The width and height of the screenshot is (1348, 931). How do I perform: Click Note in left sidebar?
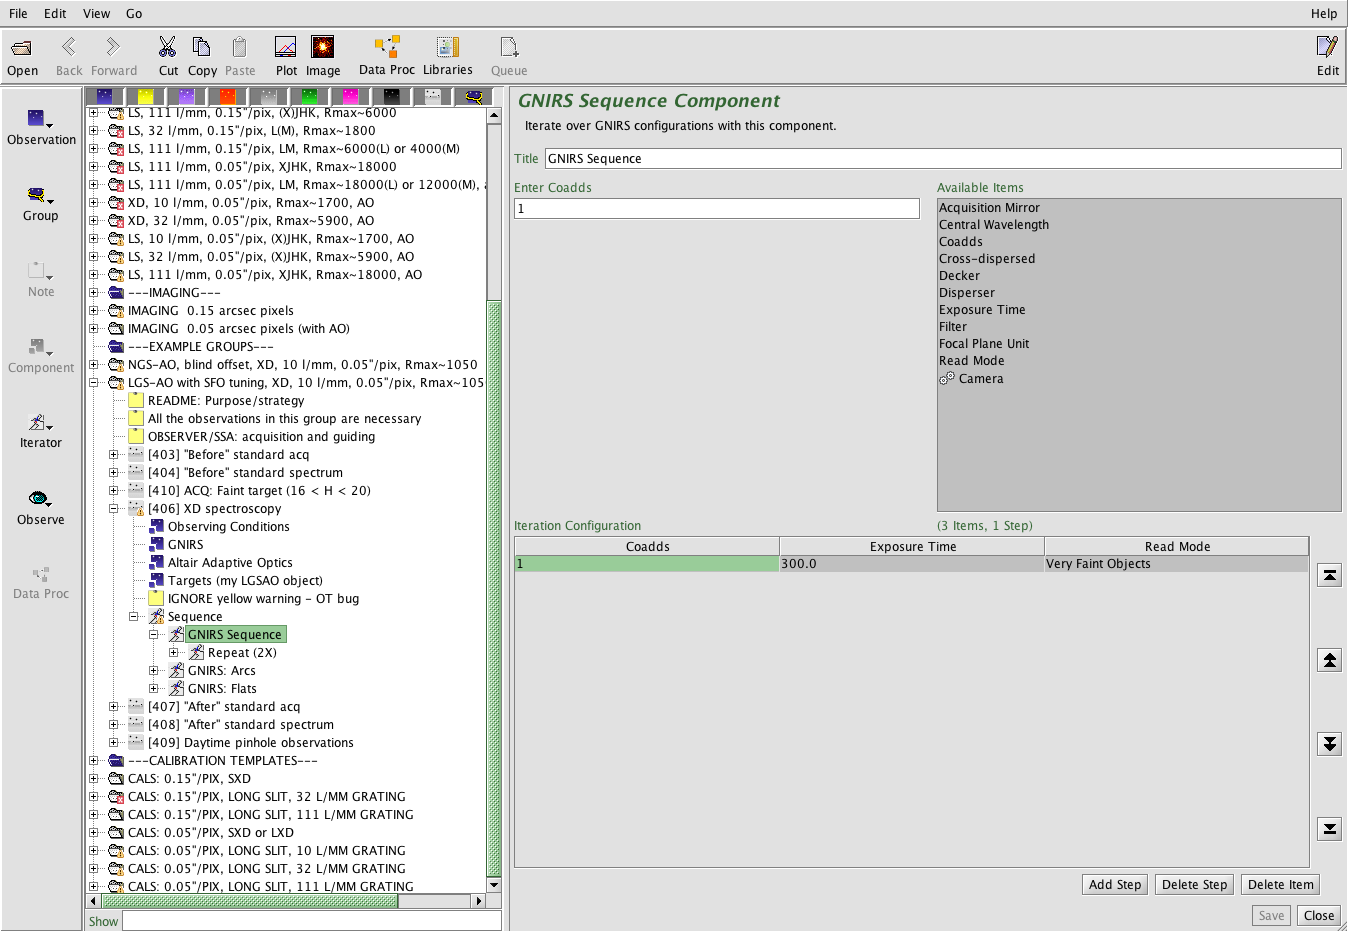click(41, 280)
